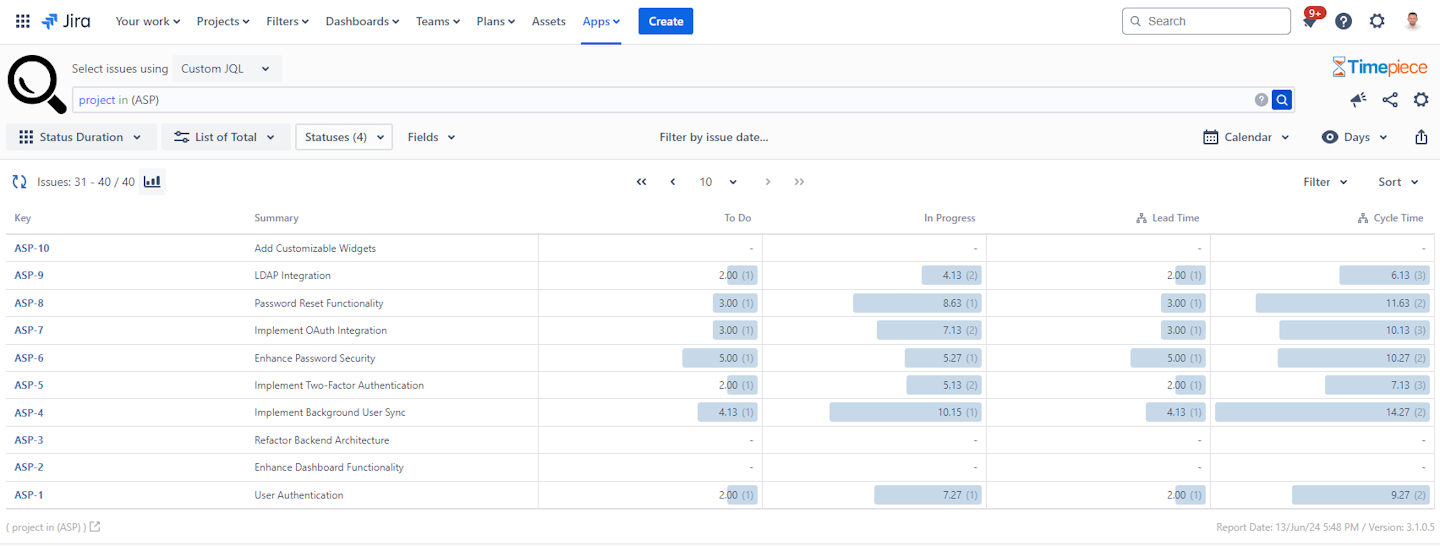This screenshot has width=1440, height=546.
Task: Open the Jira app switcher grid
Action: click(x=23, y=21)
